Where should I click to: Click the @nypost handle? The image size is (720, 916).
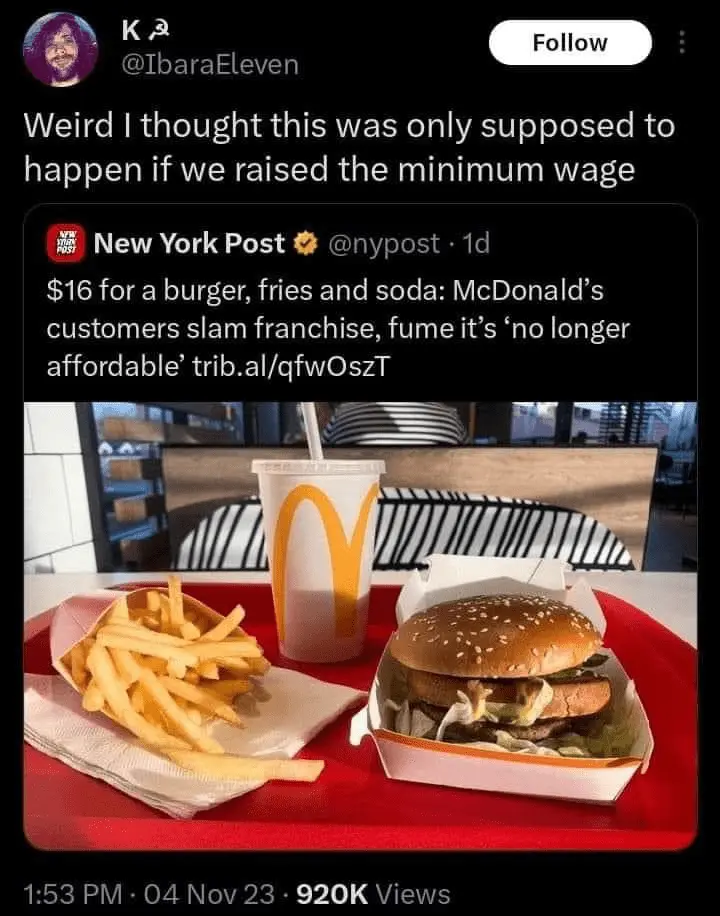384,244
